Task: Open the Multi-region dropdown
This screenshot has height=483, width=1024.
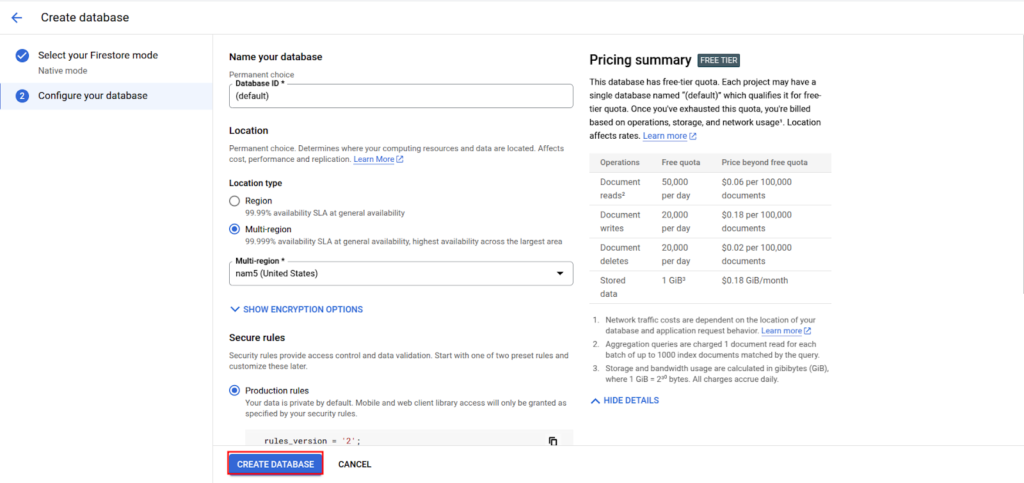Action: tap(401, 273)
